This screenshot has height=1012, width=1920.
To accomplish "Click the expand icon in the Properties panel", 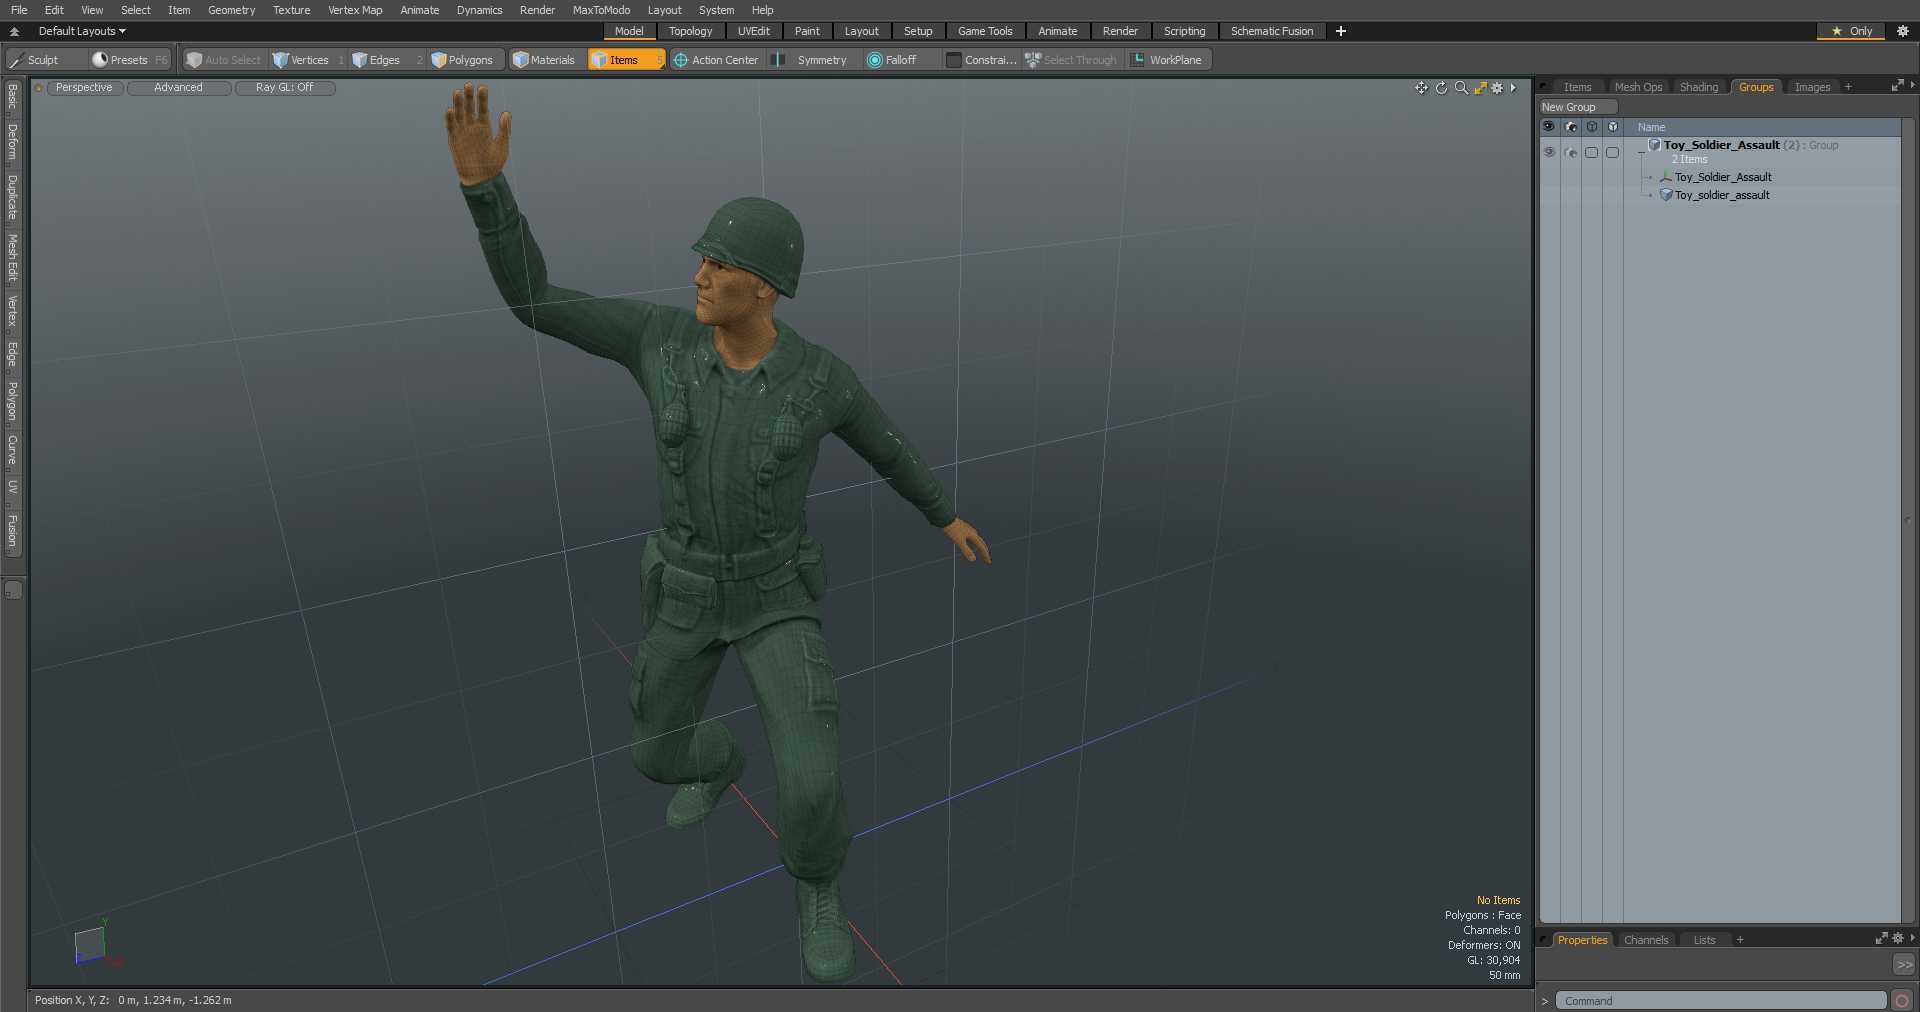I will pyautogui.click(x=1881, y=939).
